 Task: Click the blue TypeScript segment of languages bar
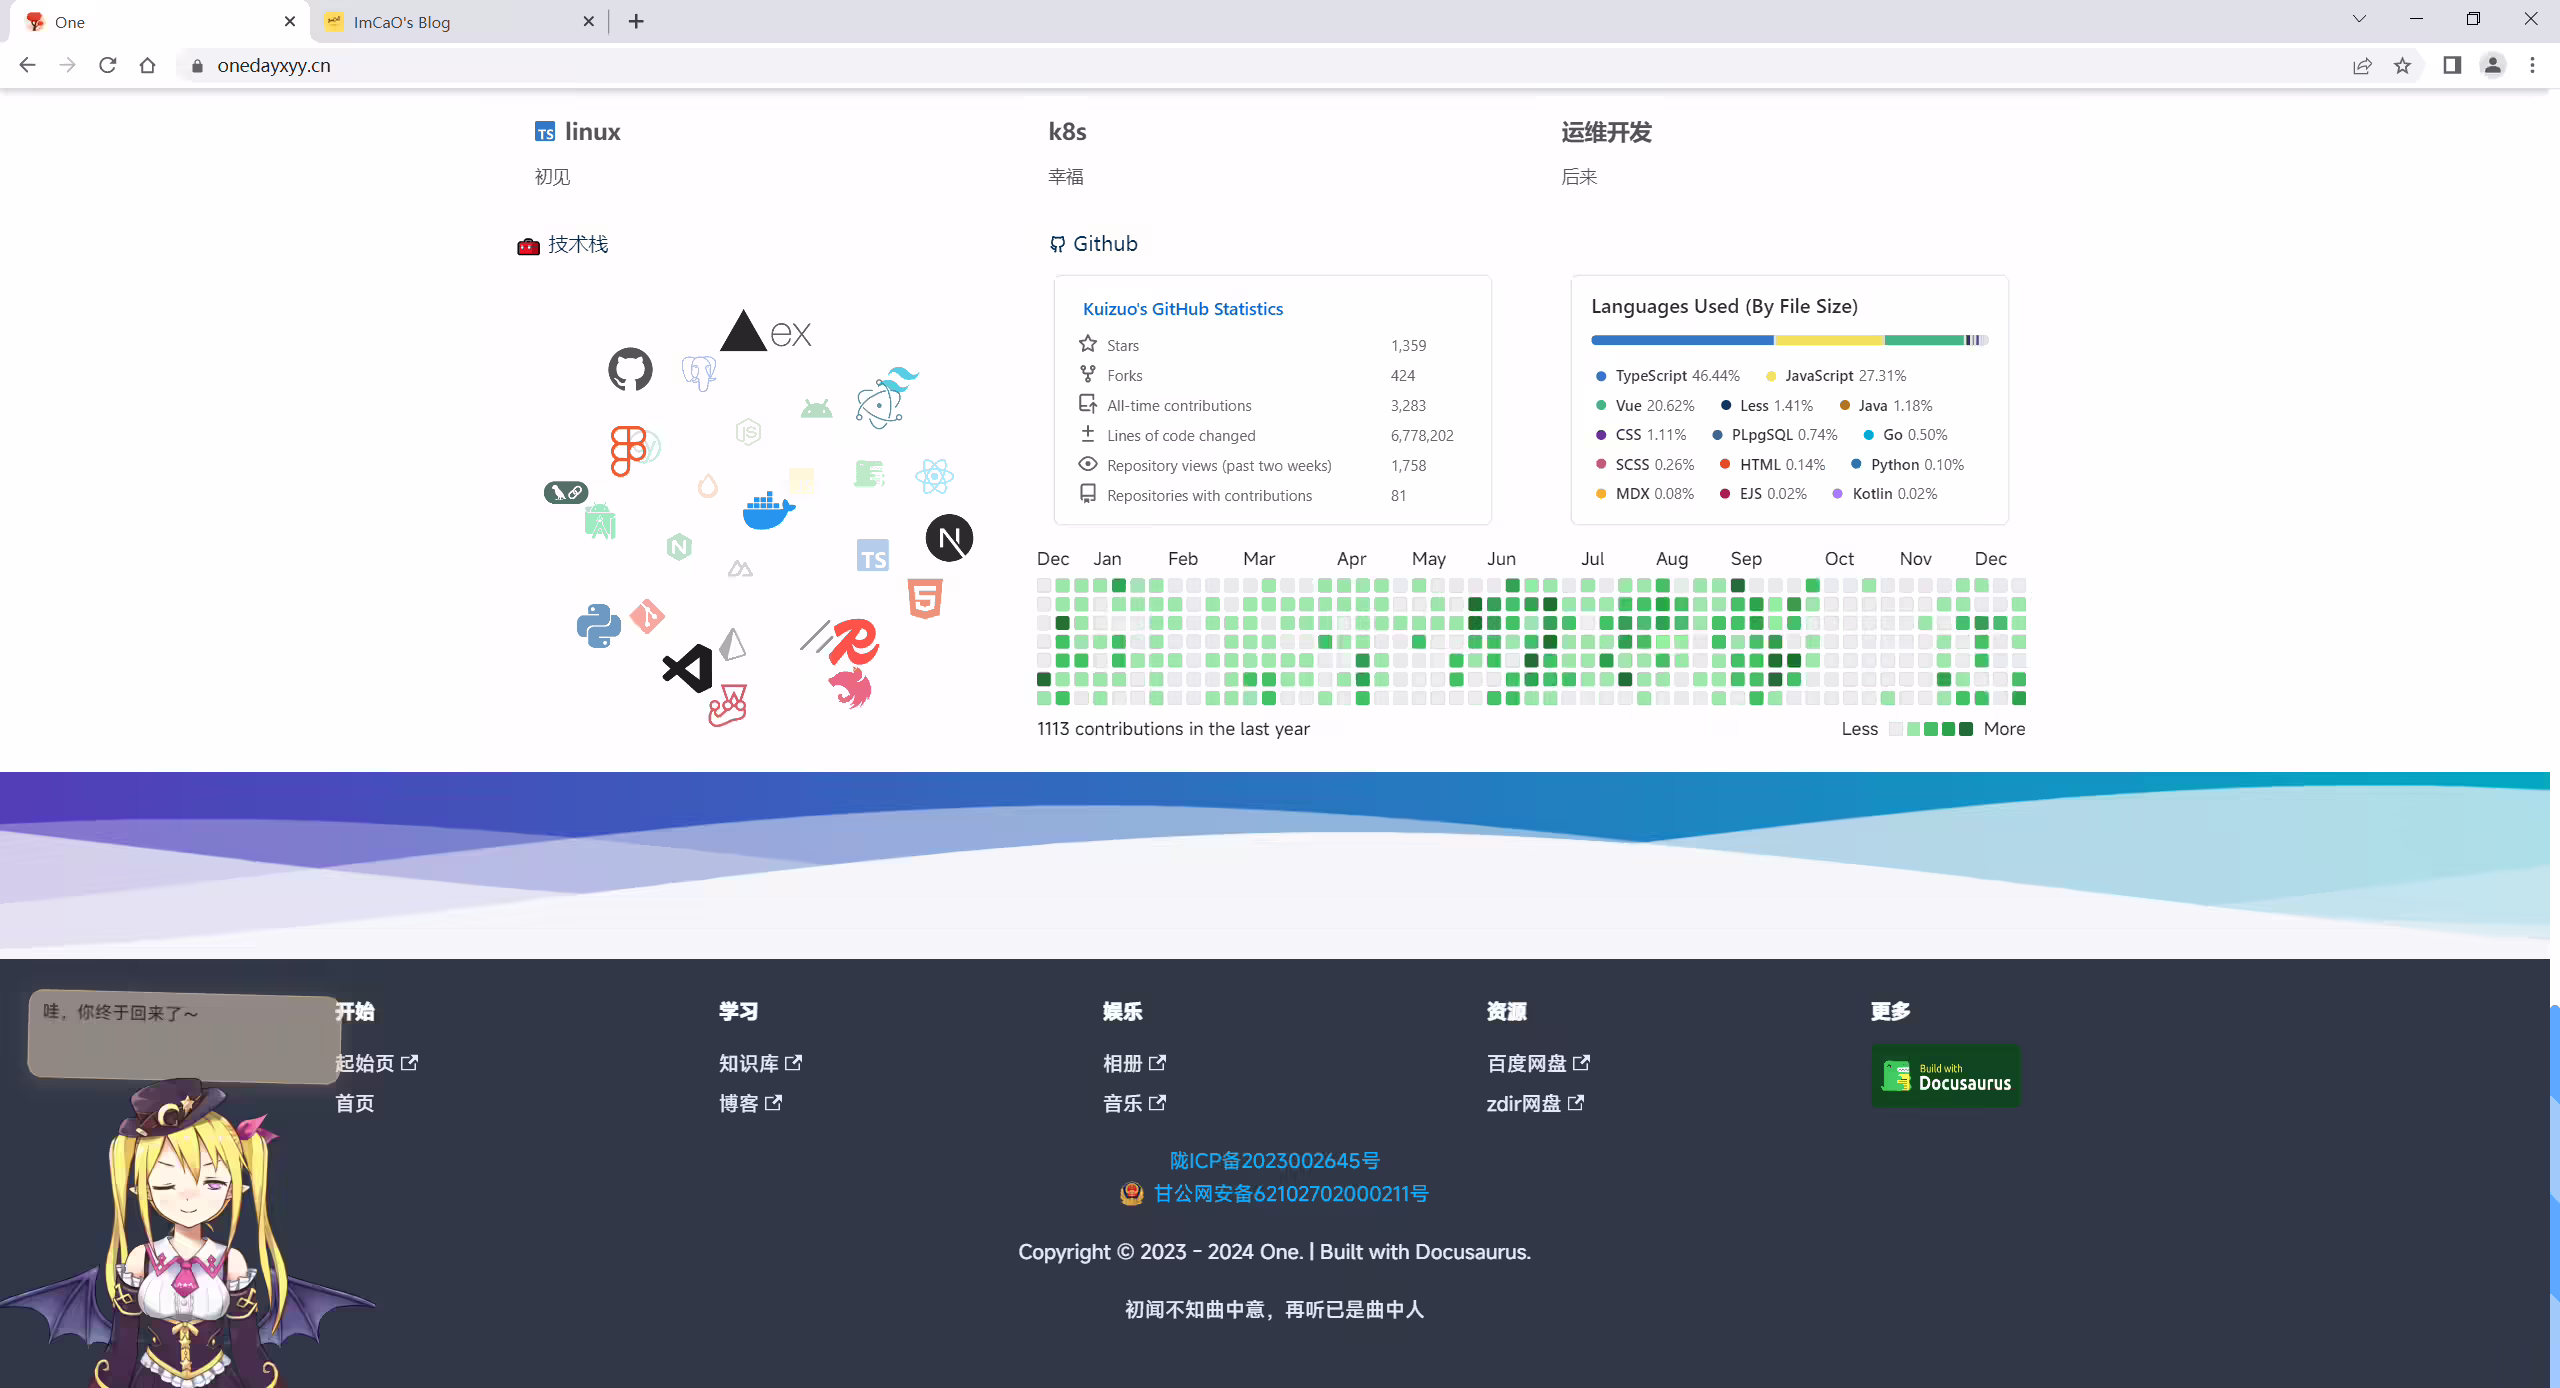(x=1683, y=340)
